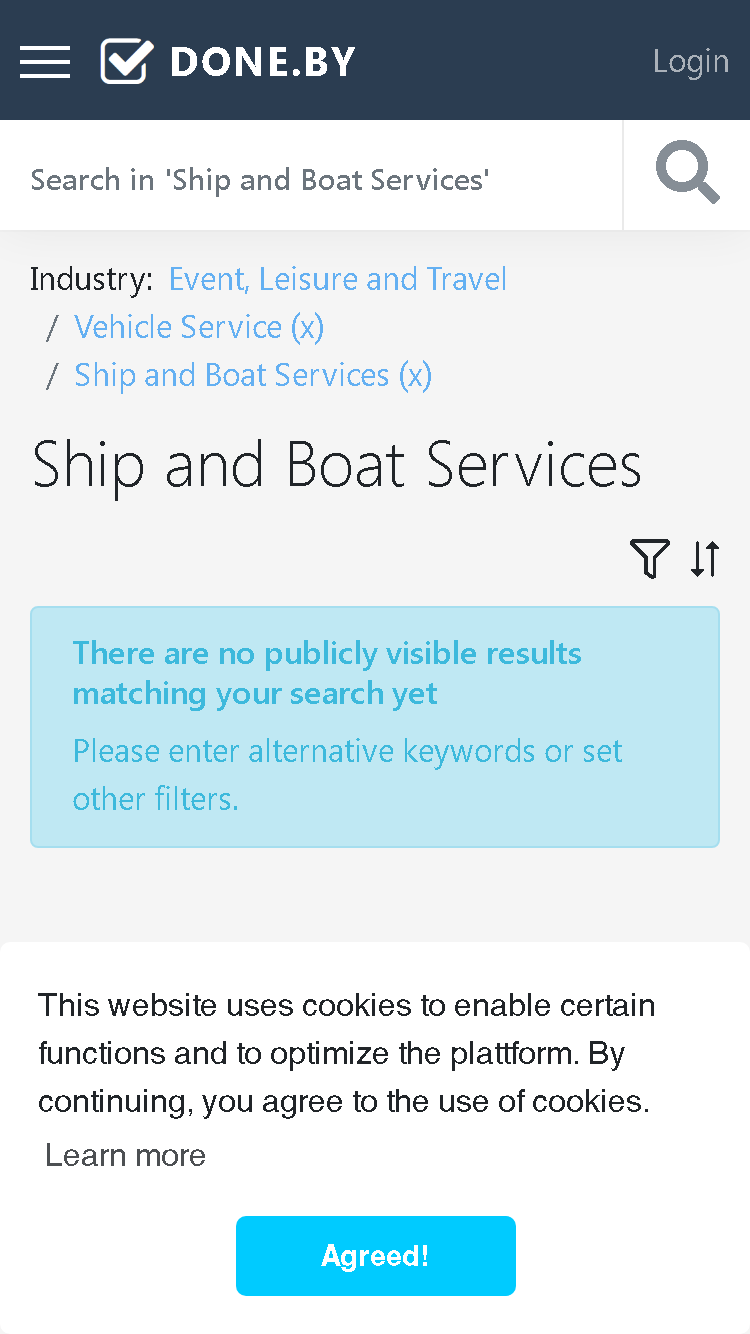Screen dimensions: 750x1334
Task: Remove Ship and Boat Services filter (x)
Action: 415,375
